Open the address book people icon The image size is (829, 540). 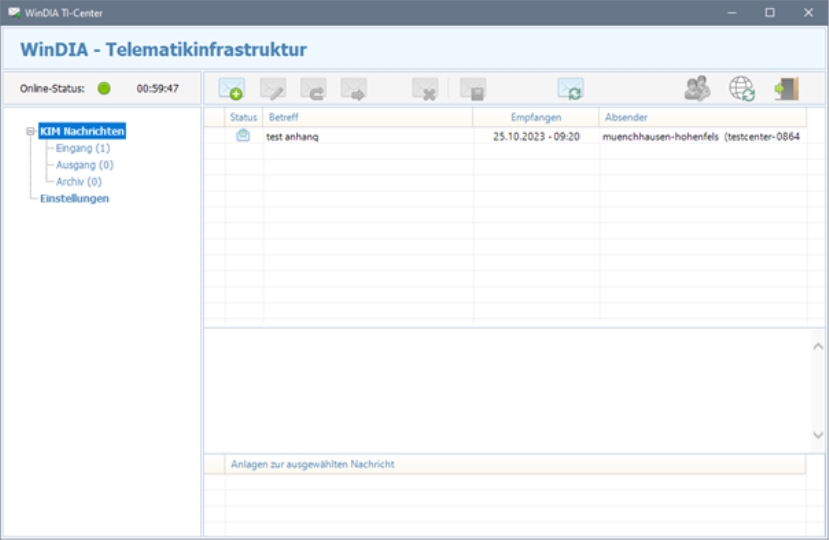[697, 89]
